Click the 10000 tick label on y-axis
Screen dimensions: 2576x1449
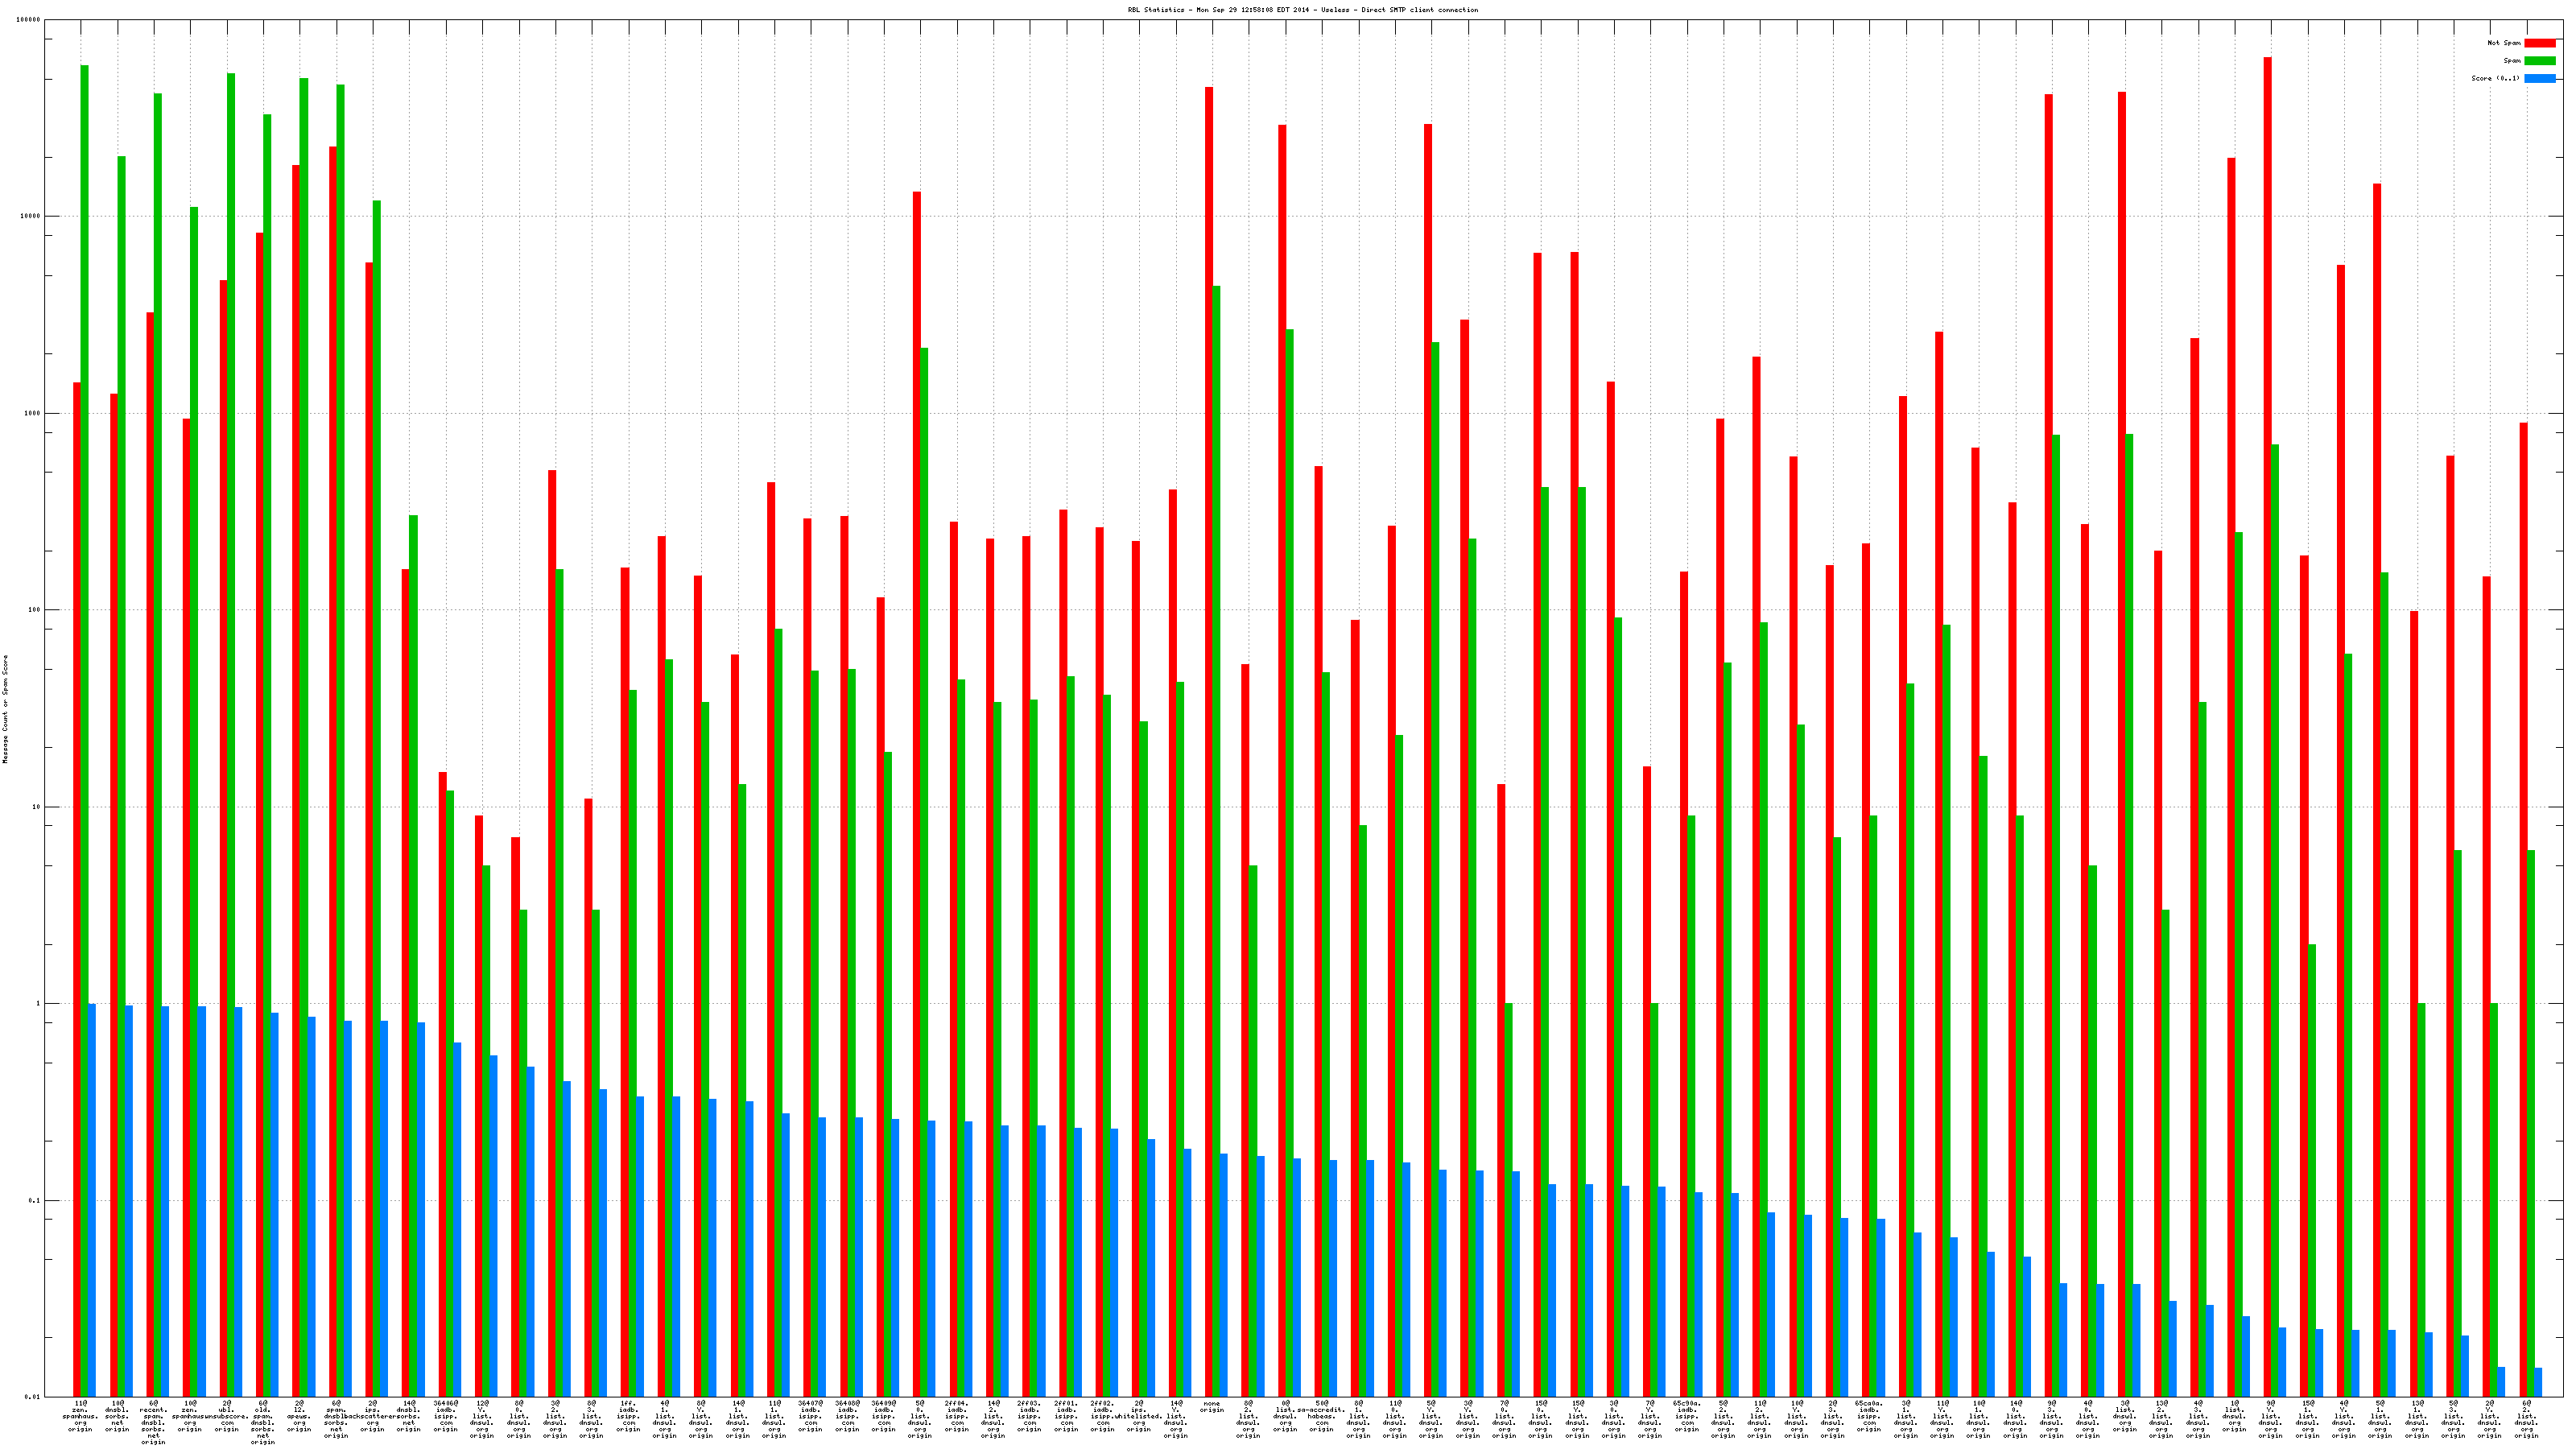click(x=31, y=217)
